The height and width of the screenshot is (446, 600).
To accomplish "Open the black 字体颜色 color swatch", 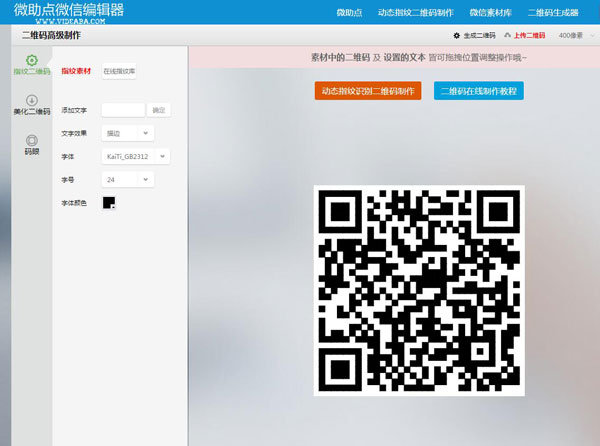I will 109,203.
